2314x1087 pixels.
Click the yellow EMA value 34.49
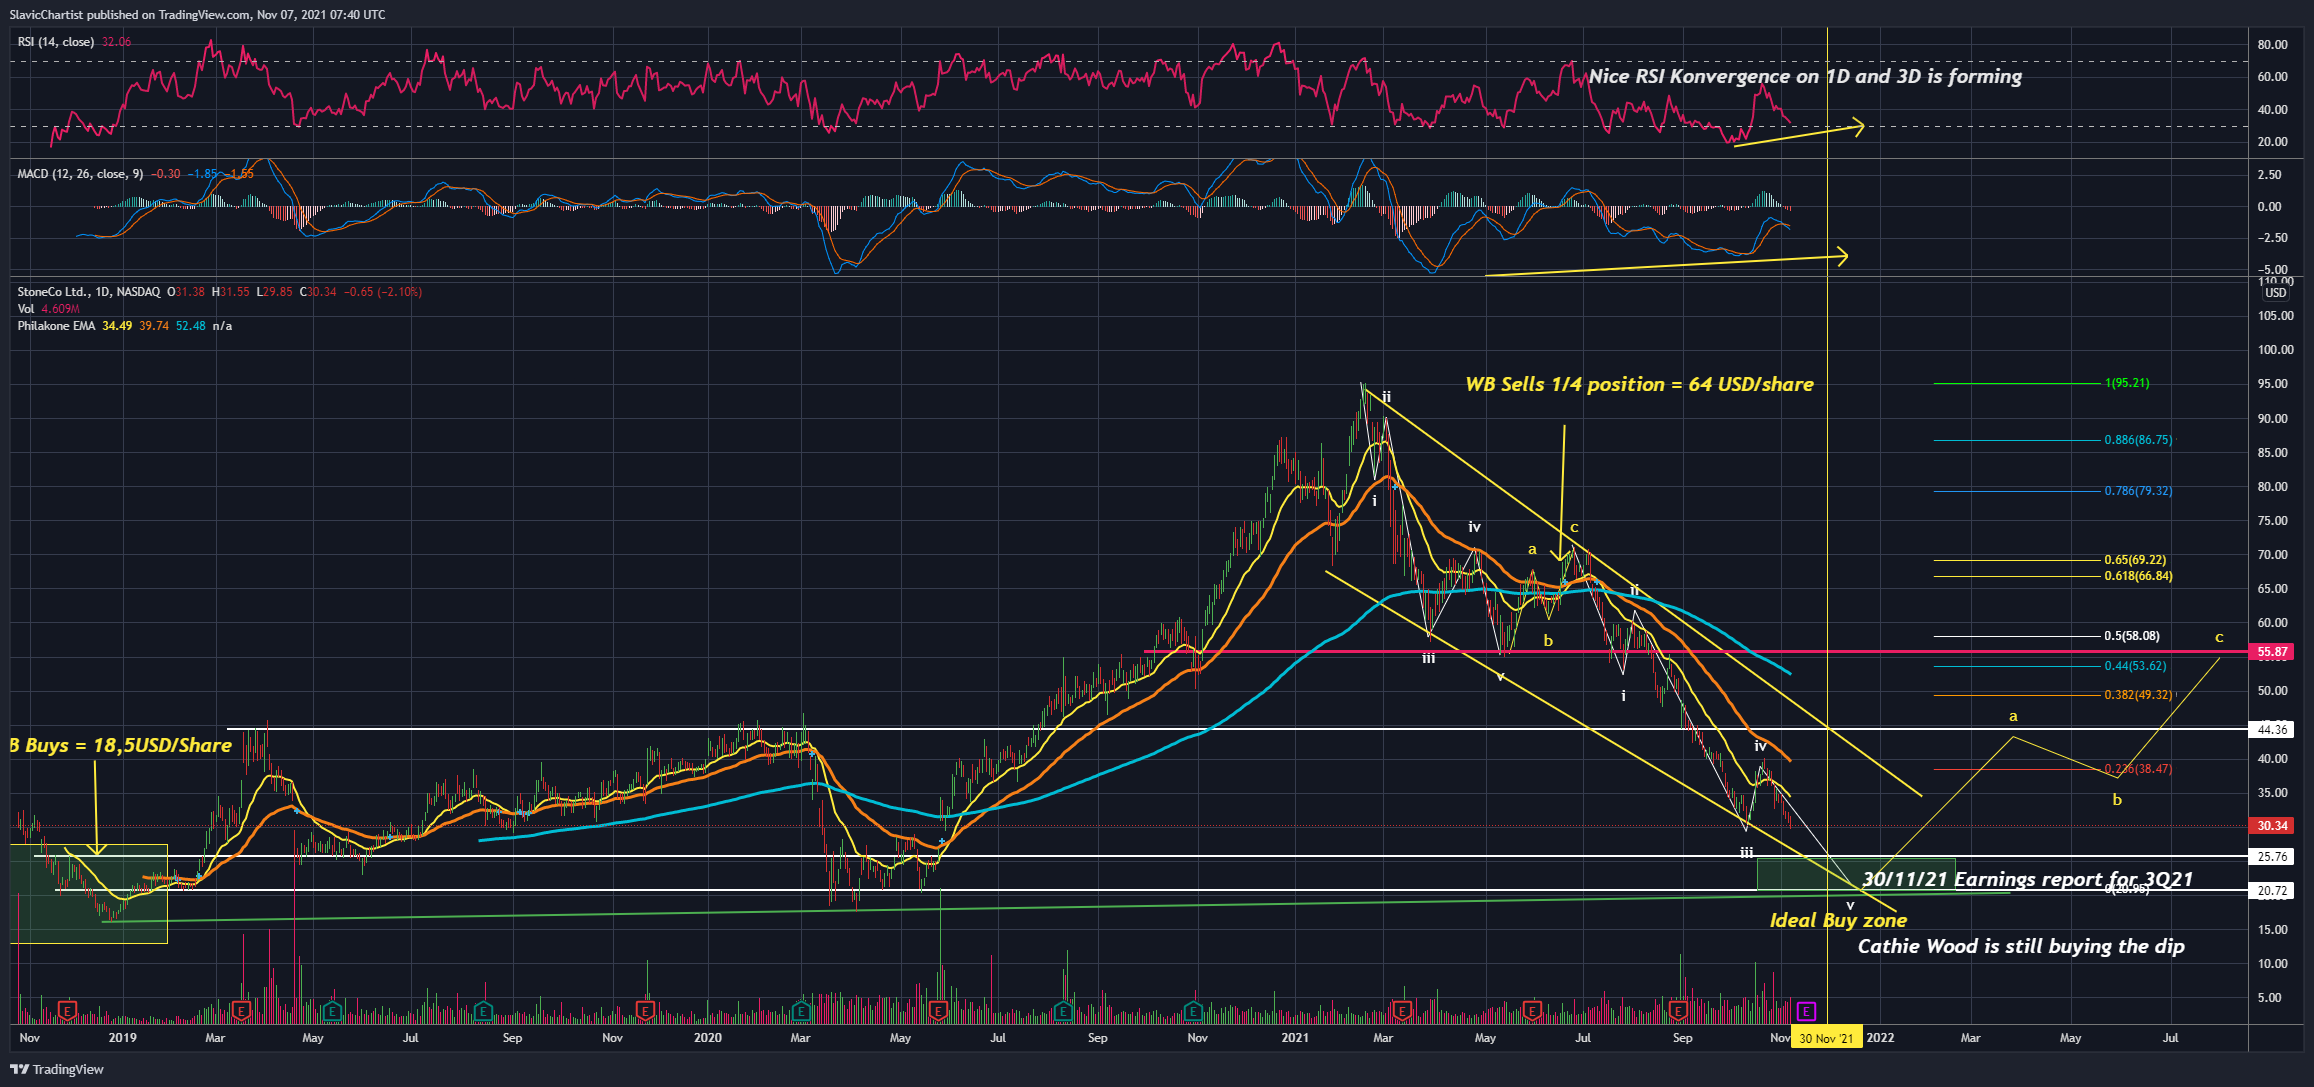coord(117,326)
